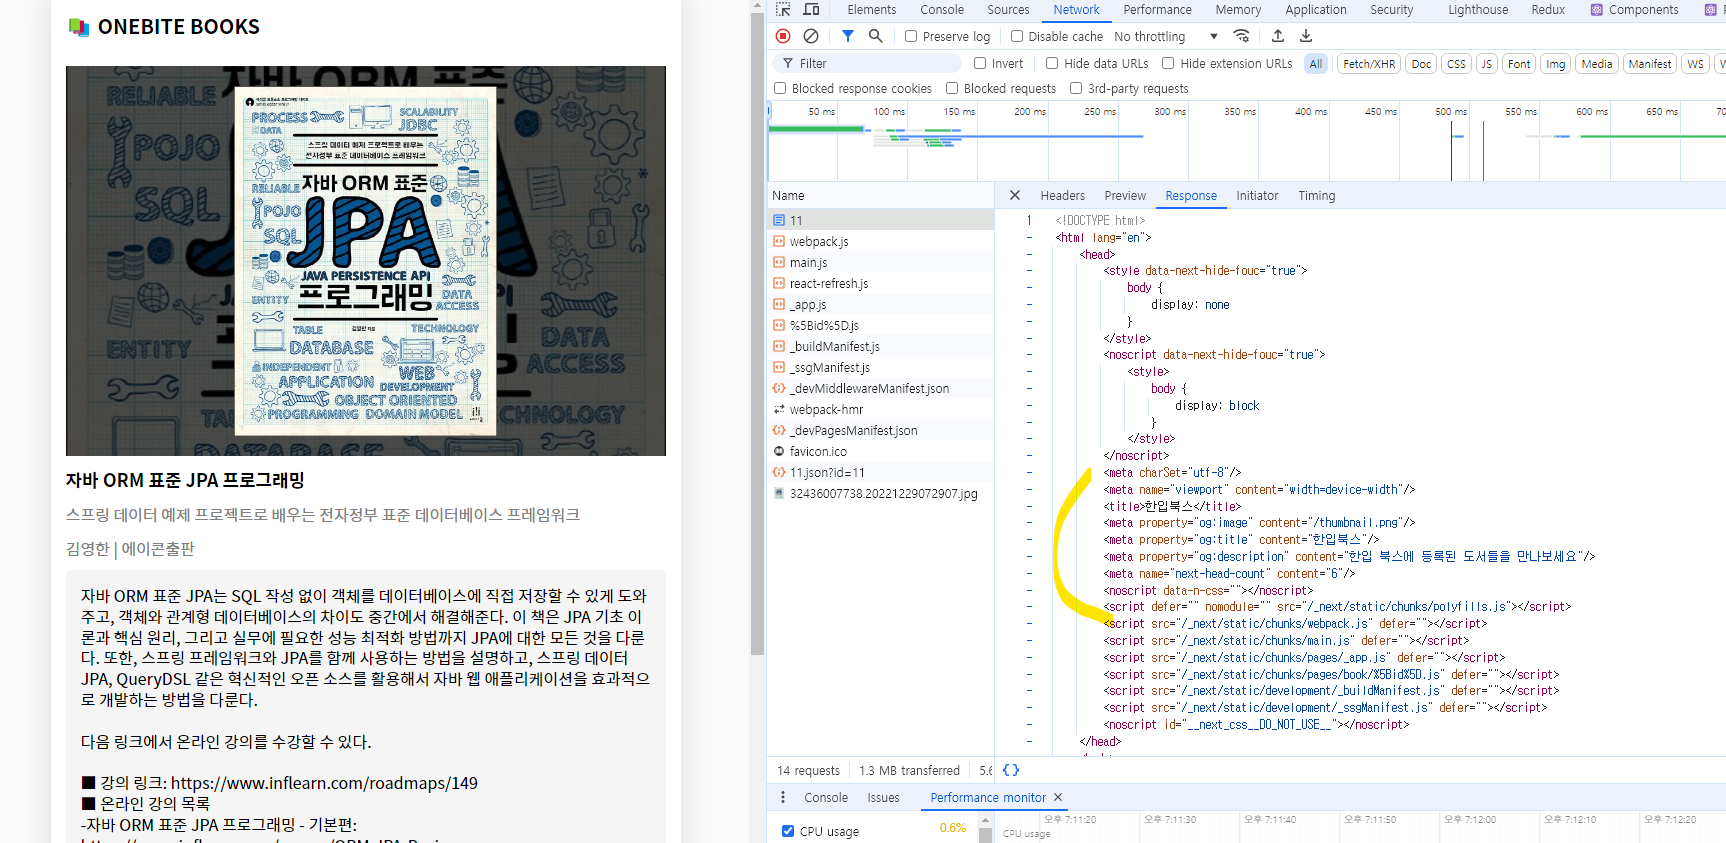Image resolution: width=1726 pixels, height=843 pixels.
Task: Open the Initiator tab
Action: click(x=1257, y=196)
